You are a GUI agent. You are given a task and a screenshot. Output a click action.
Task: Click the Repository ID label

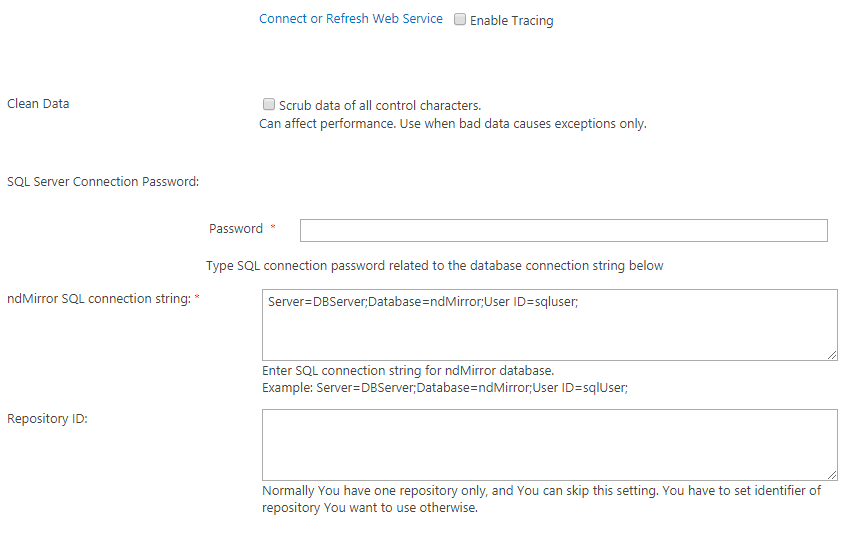coord(47,419)
